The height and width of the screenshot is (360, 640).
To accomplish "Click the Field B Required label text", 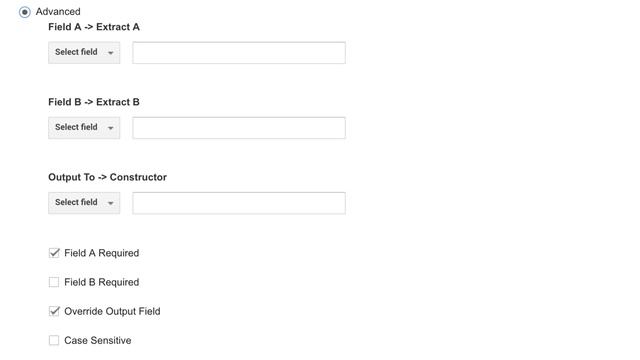I will (x=102, y=282).
